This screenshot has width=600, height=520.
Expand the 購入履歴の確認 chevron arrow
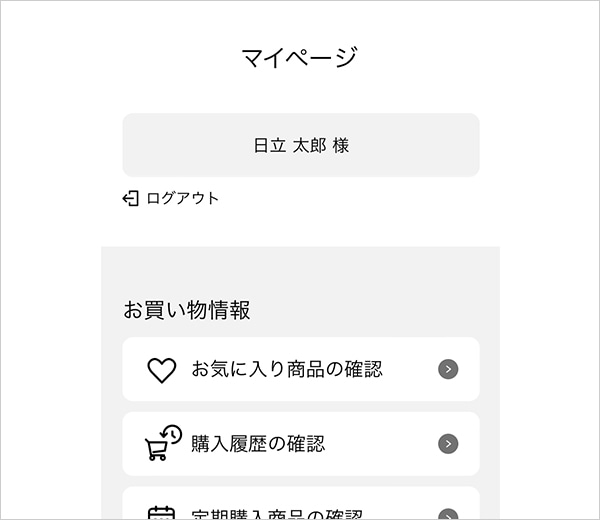(448, 444)
